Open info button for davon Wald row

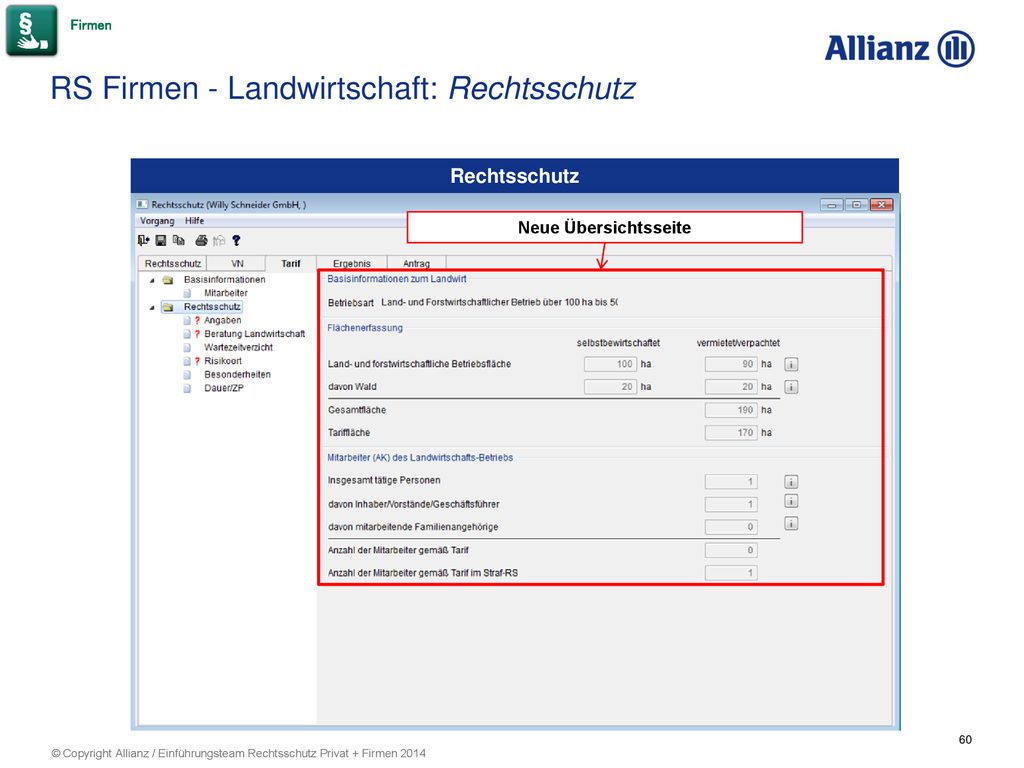pos(791,387)
